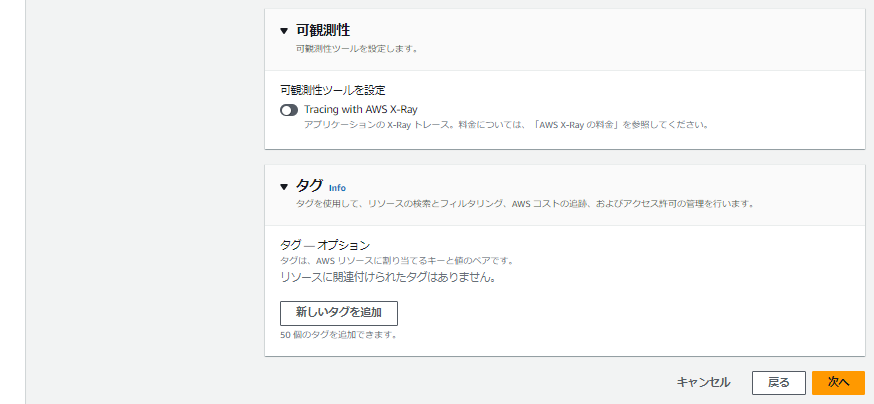Proceed with the 次へ button
This screenshot has height=404, width=874.
[838, 383]
